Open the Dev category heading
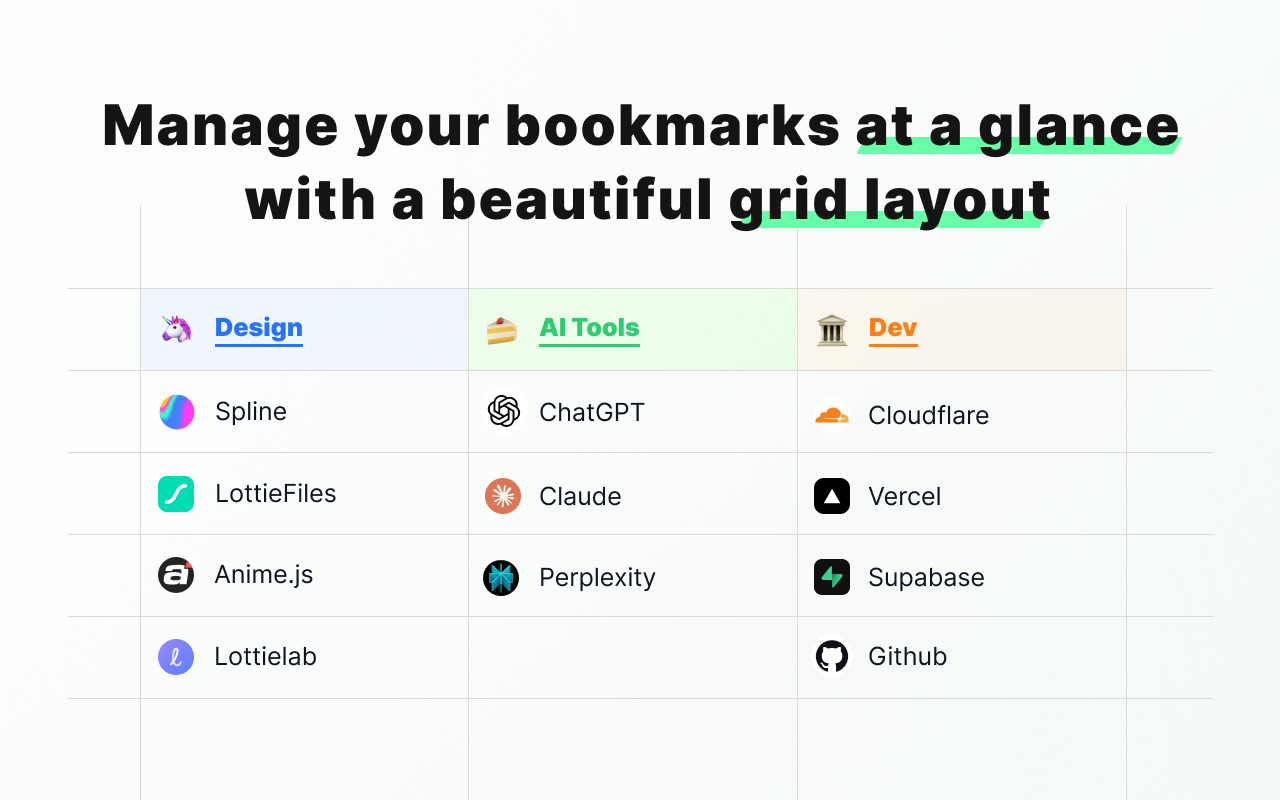 [x=893, y=328]
